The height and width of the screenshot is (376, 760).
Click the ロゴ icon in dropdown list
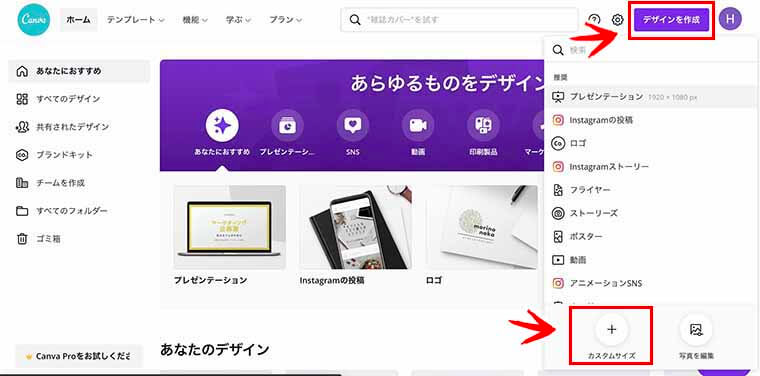(558, 143)
